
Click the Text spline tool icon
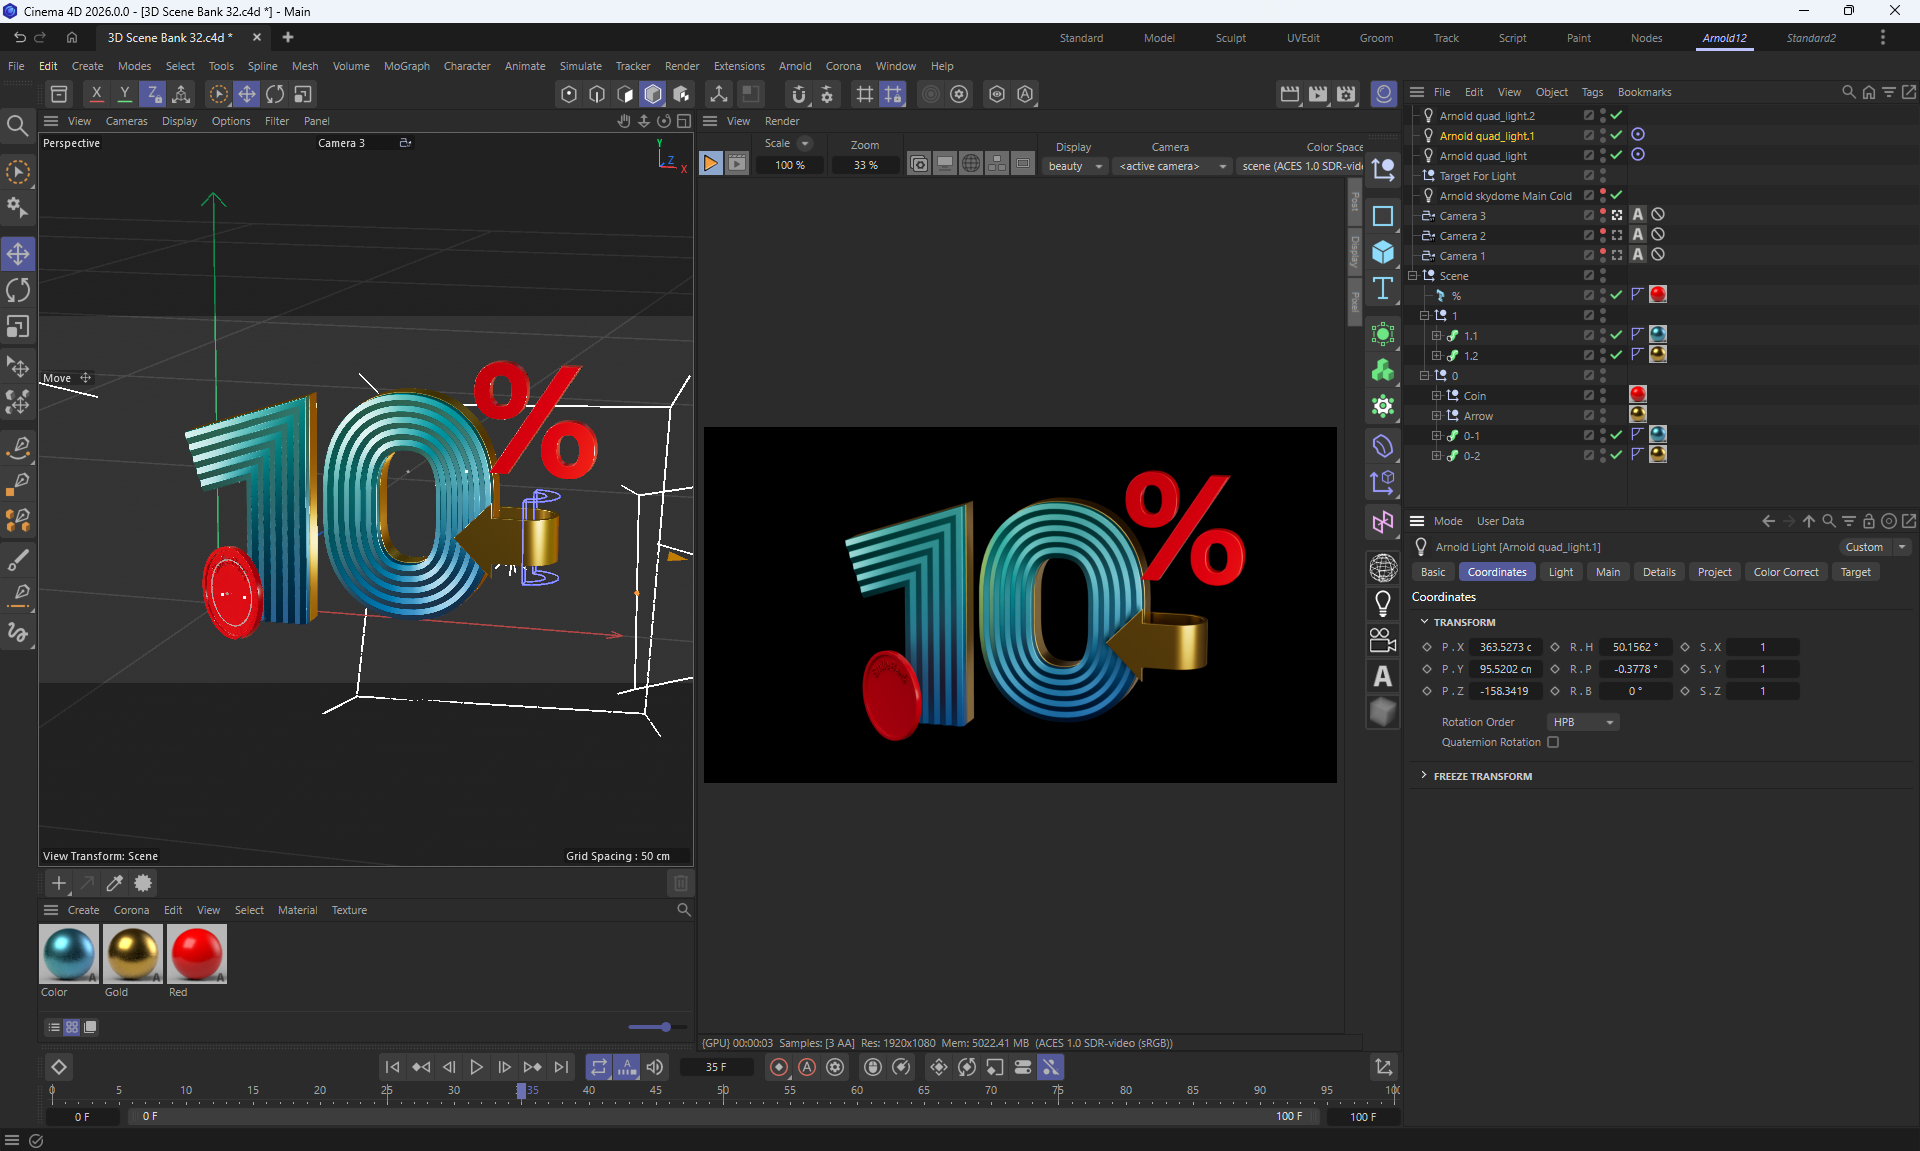(x=1383, y=289)
